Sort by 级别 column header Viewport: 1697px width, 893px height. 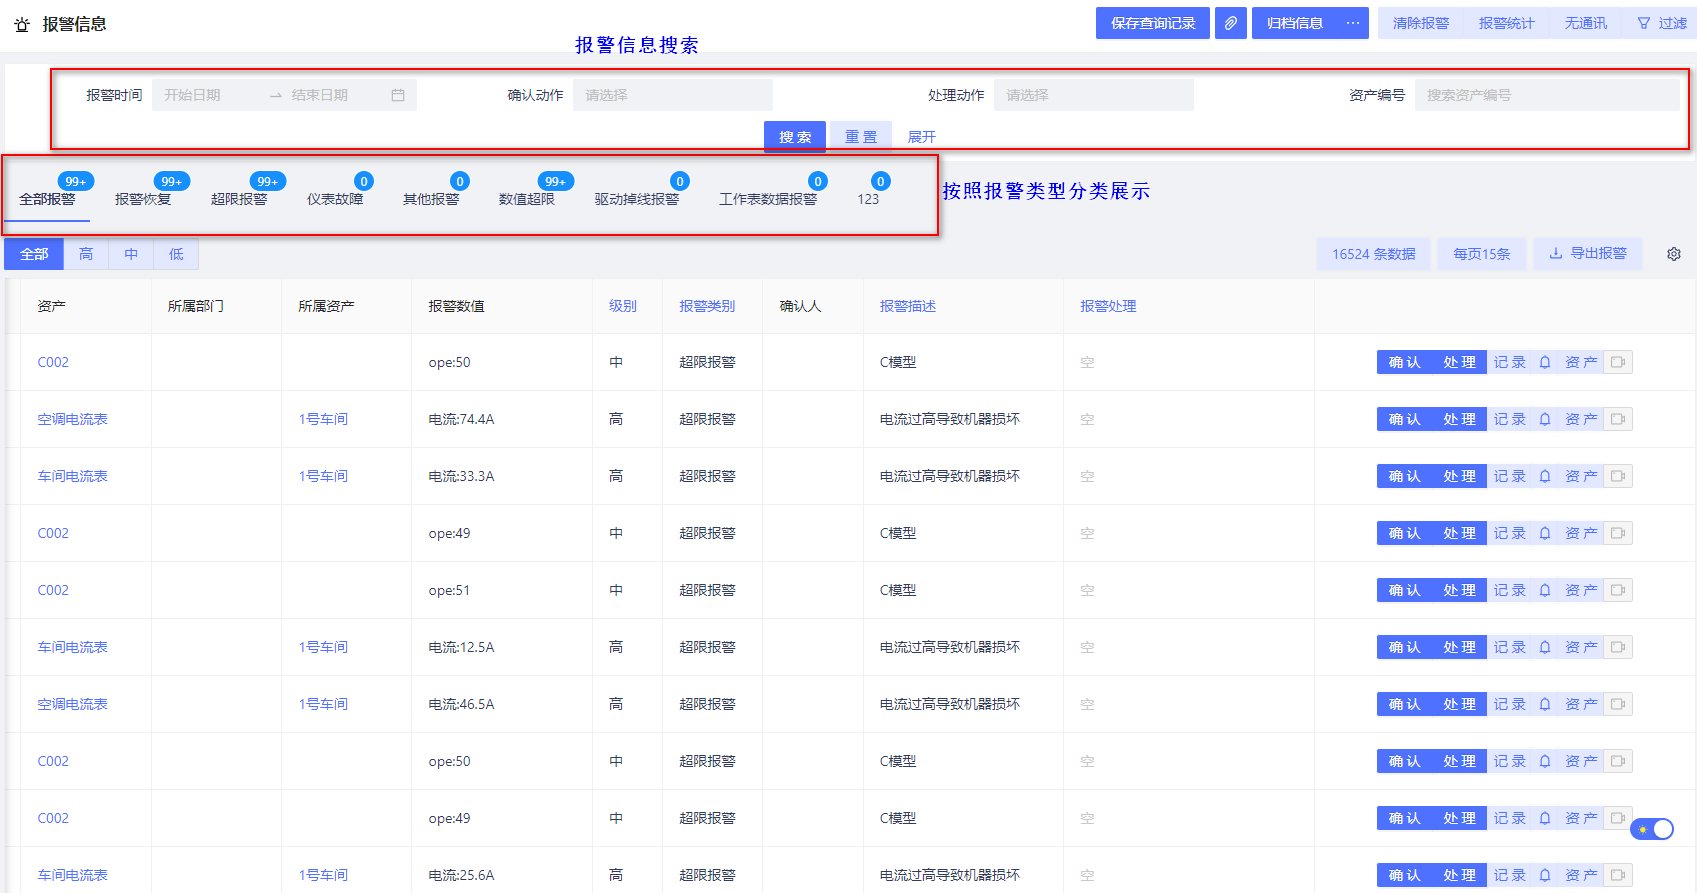623,306
